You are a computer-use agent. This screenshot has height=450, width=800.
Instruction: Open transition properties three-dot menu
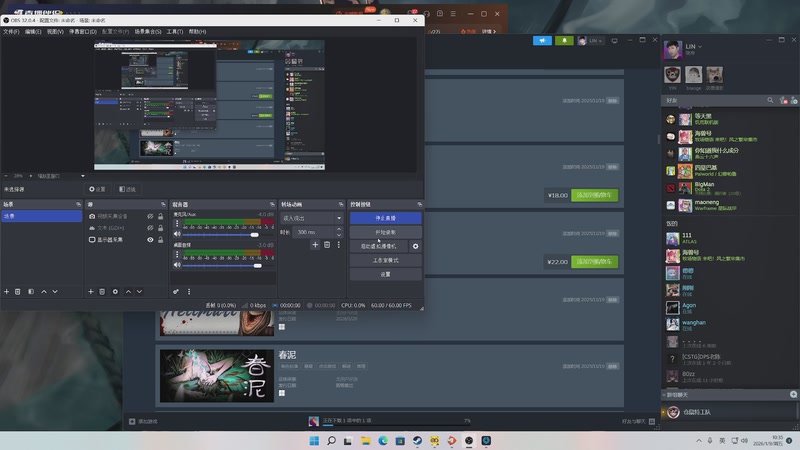[338, 245]
